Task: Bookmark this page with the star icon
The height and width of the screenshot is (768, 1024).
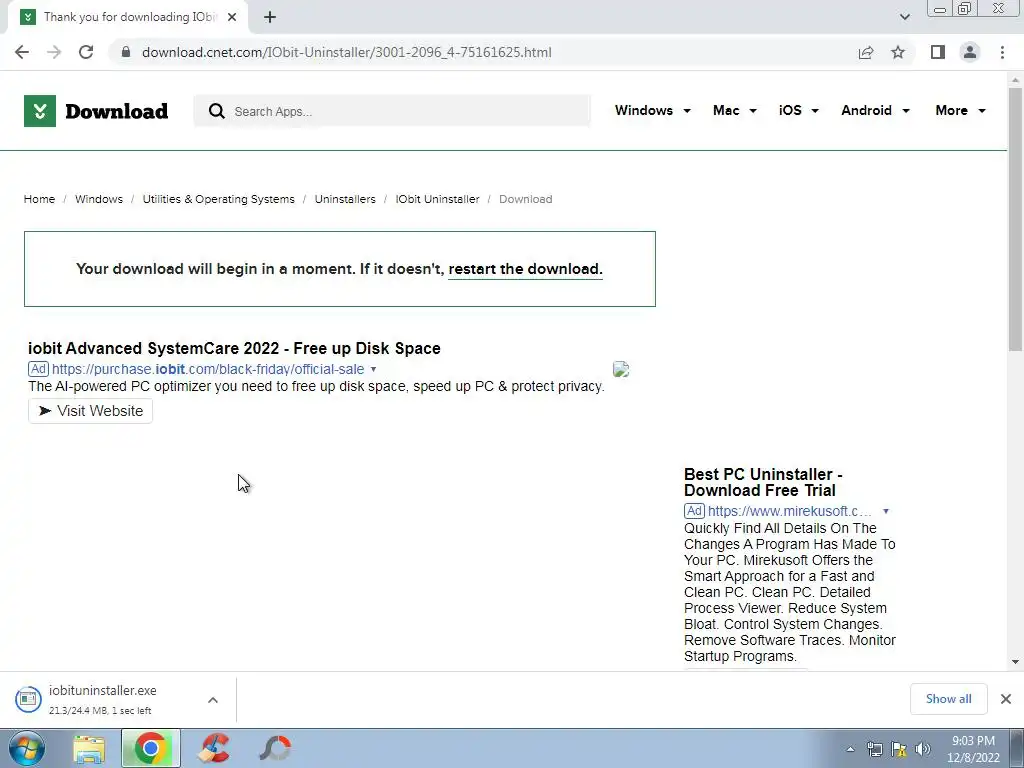Action: coord(898,52)
